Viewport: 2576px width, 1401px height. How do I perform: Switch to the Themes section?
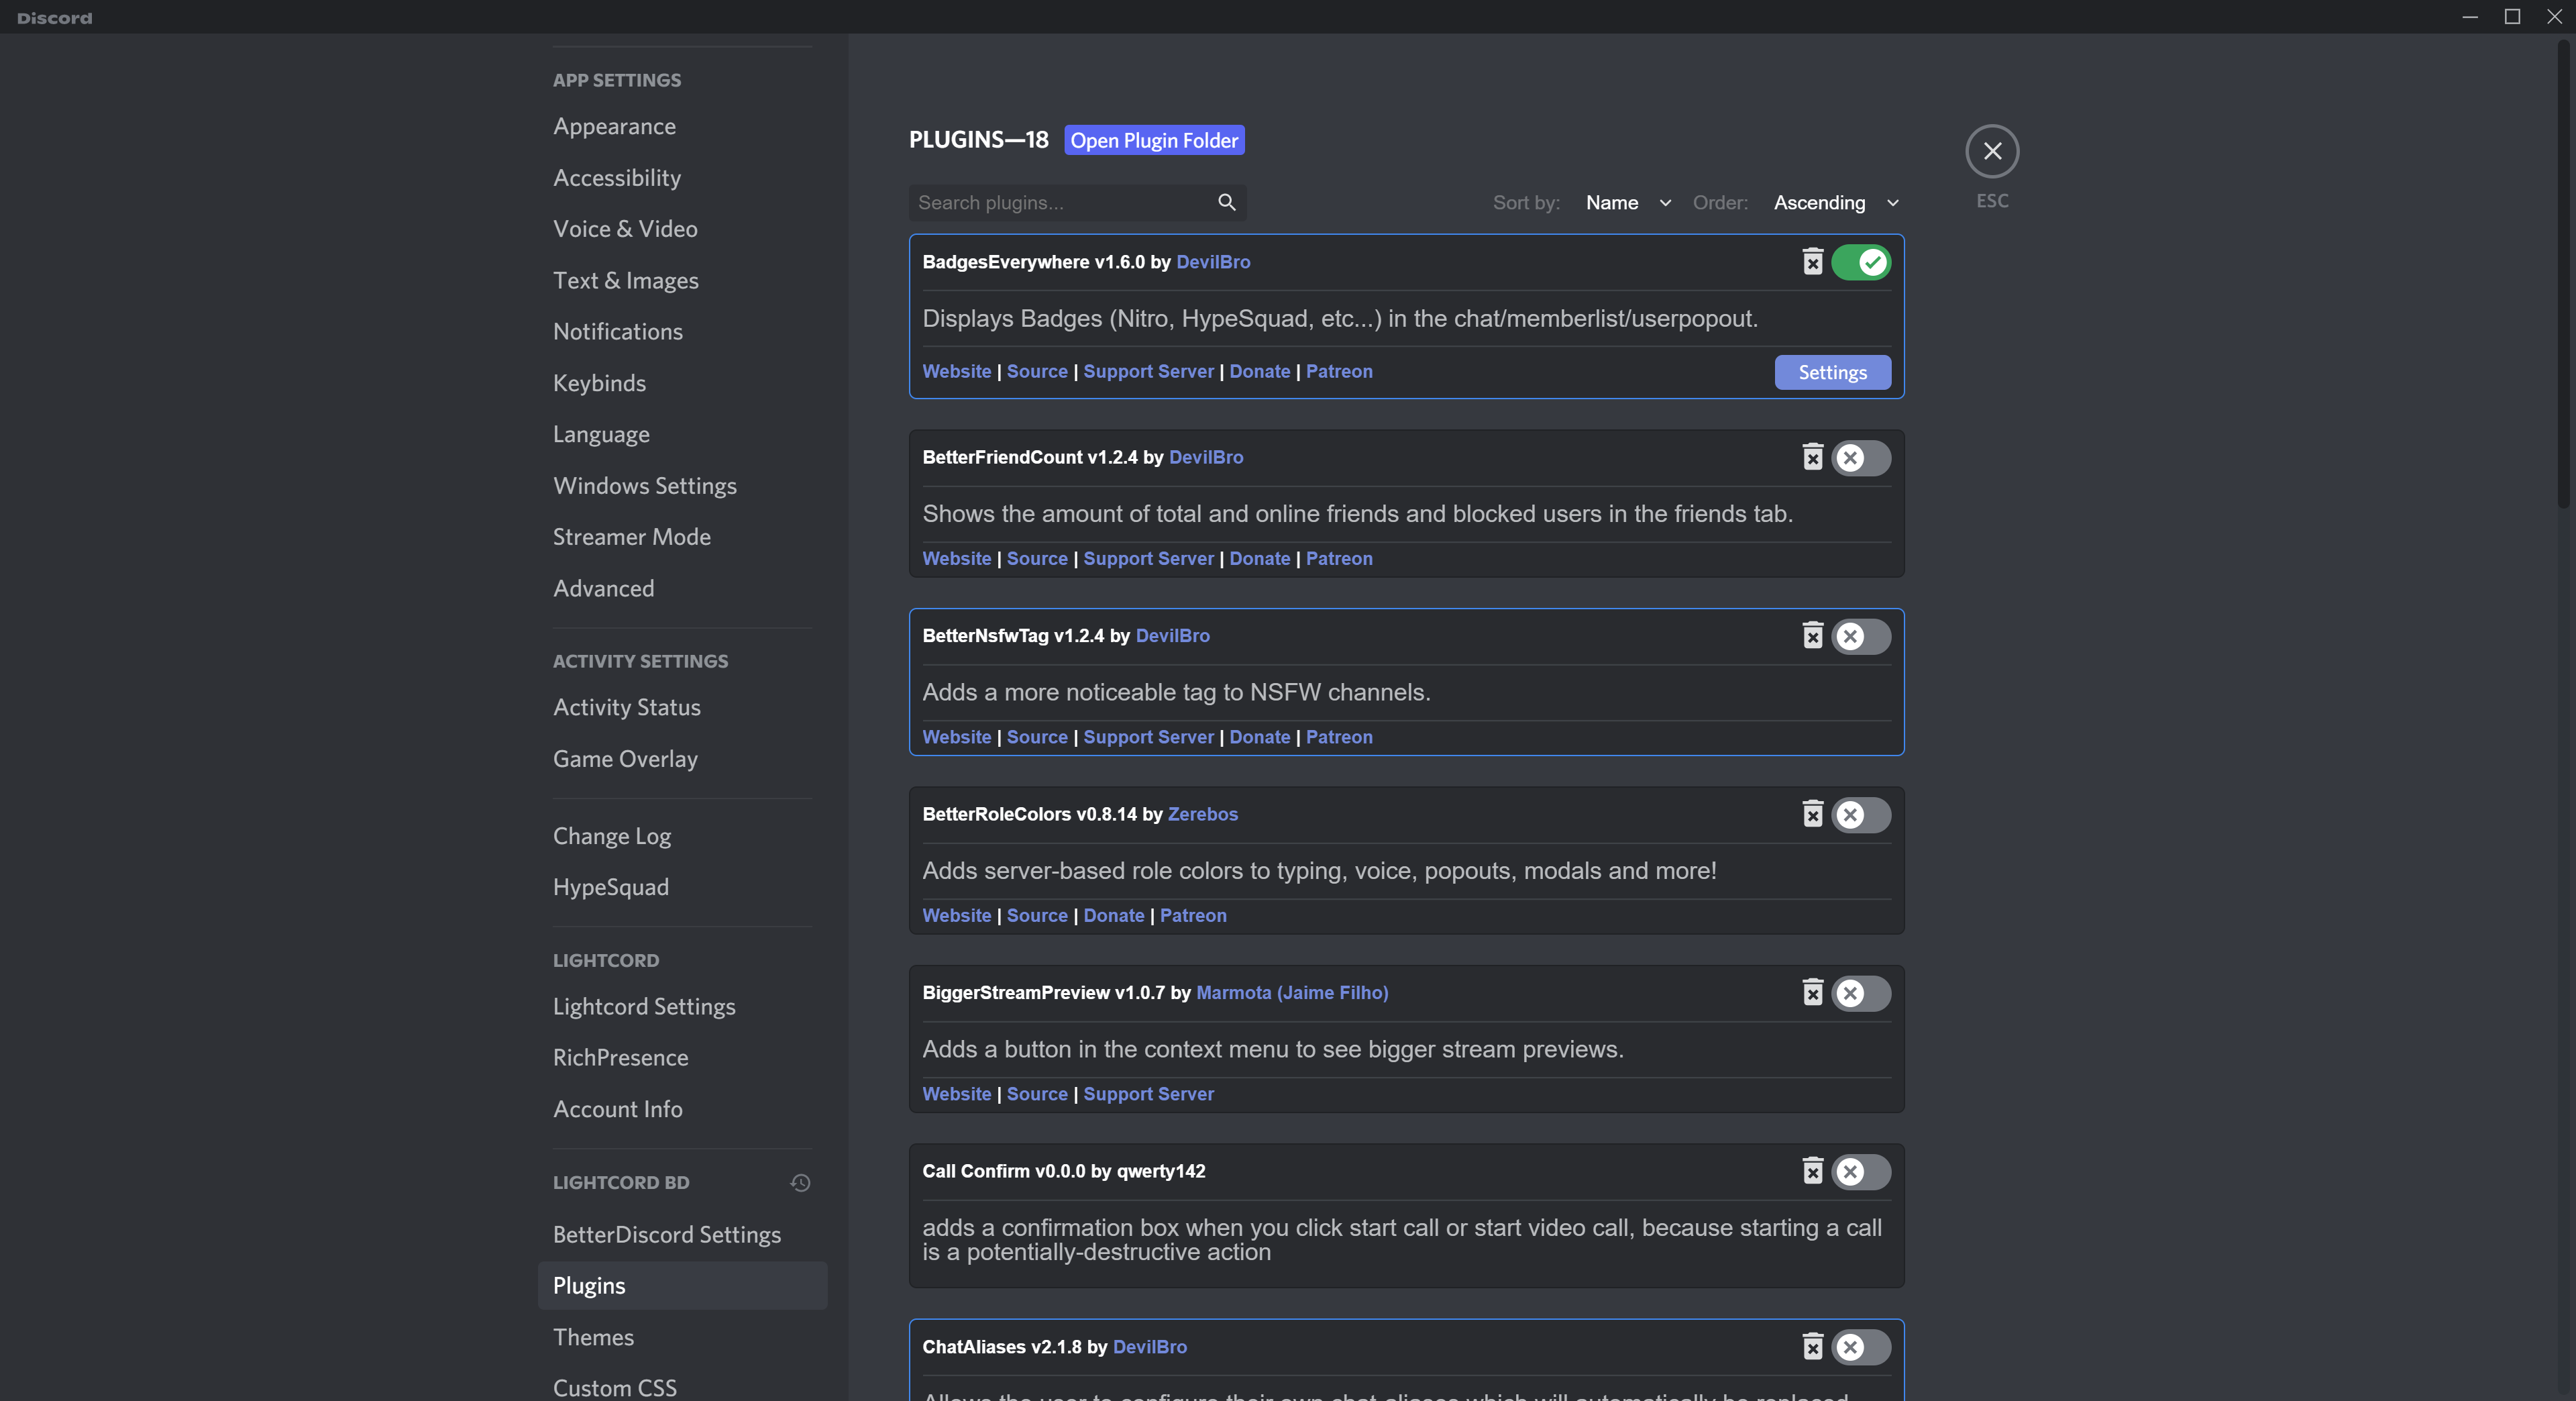(x=594, y=1337)
